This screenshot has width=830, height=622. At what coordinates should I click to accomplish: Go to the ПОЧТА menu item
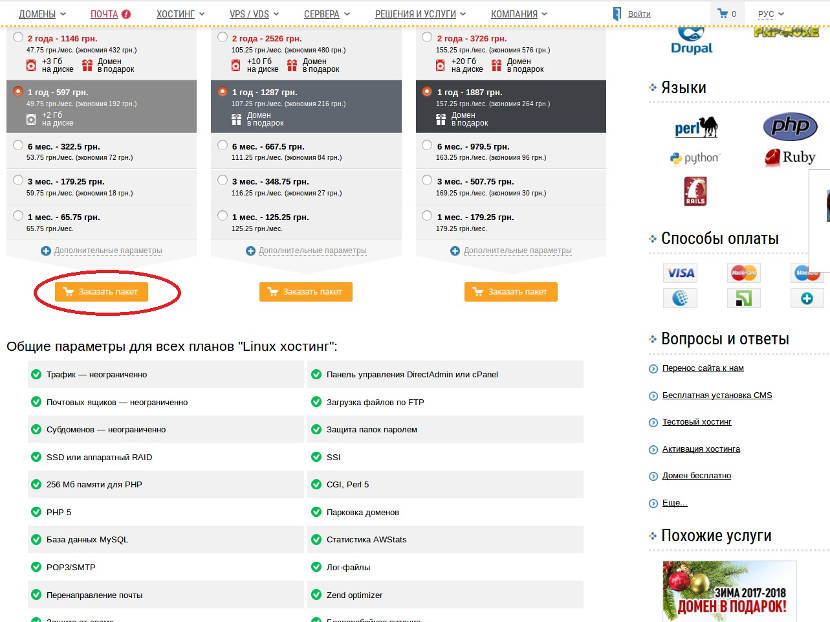104,14
